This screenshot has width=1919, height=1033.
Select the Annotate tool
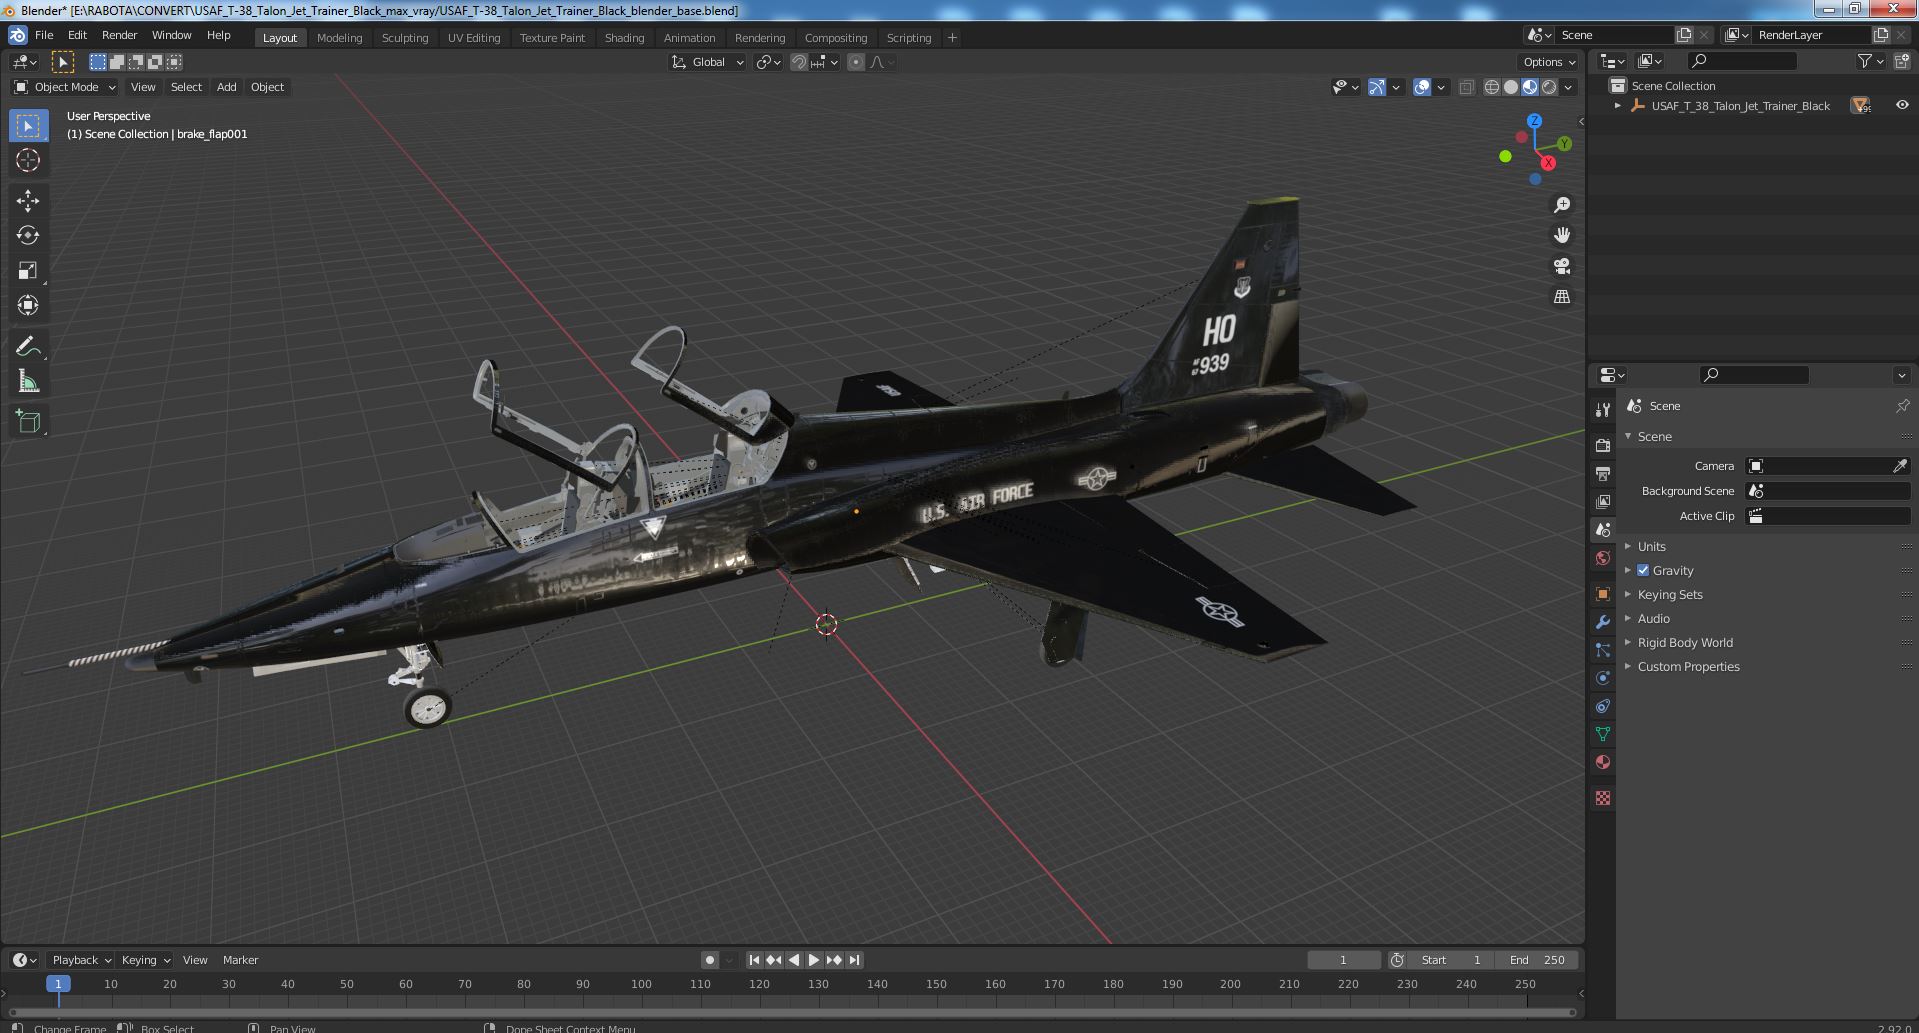tap(28, 346)
